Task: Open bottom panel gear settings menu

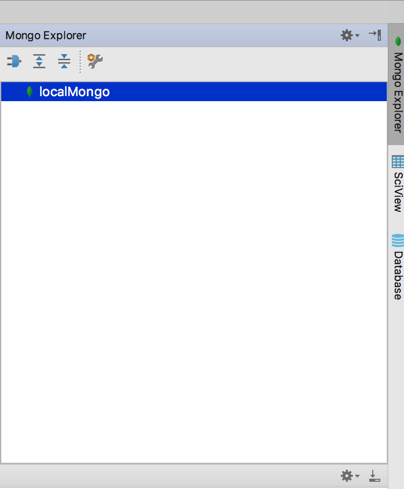Action: coord(350,476)
